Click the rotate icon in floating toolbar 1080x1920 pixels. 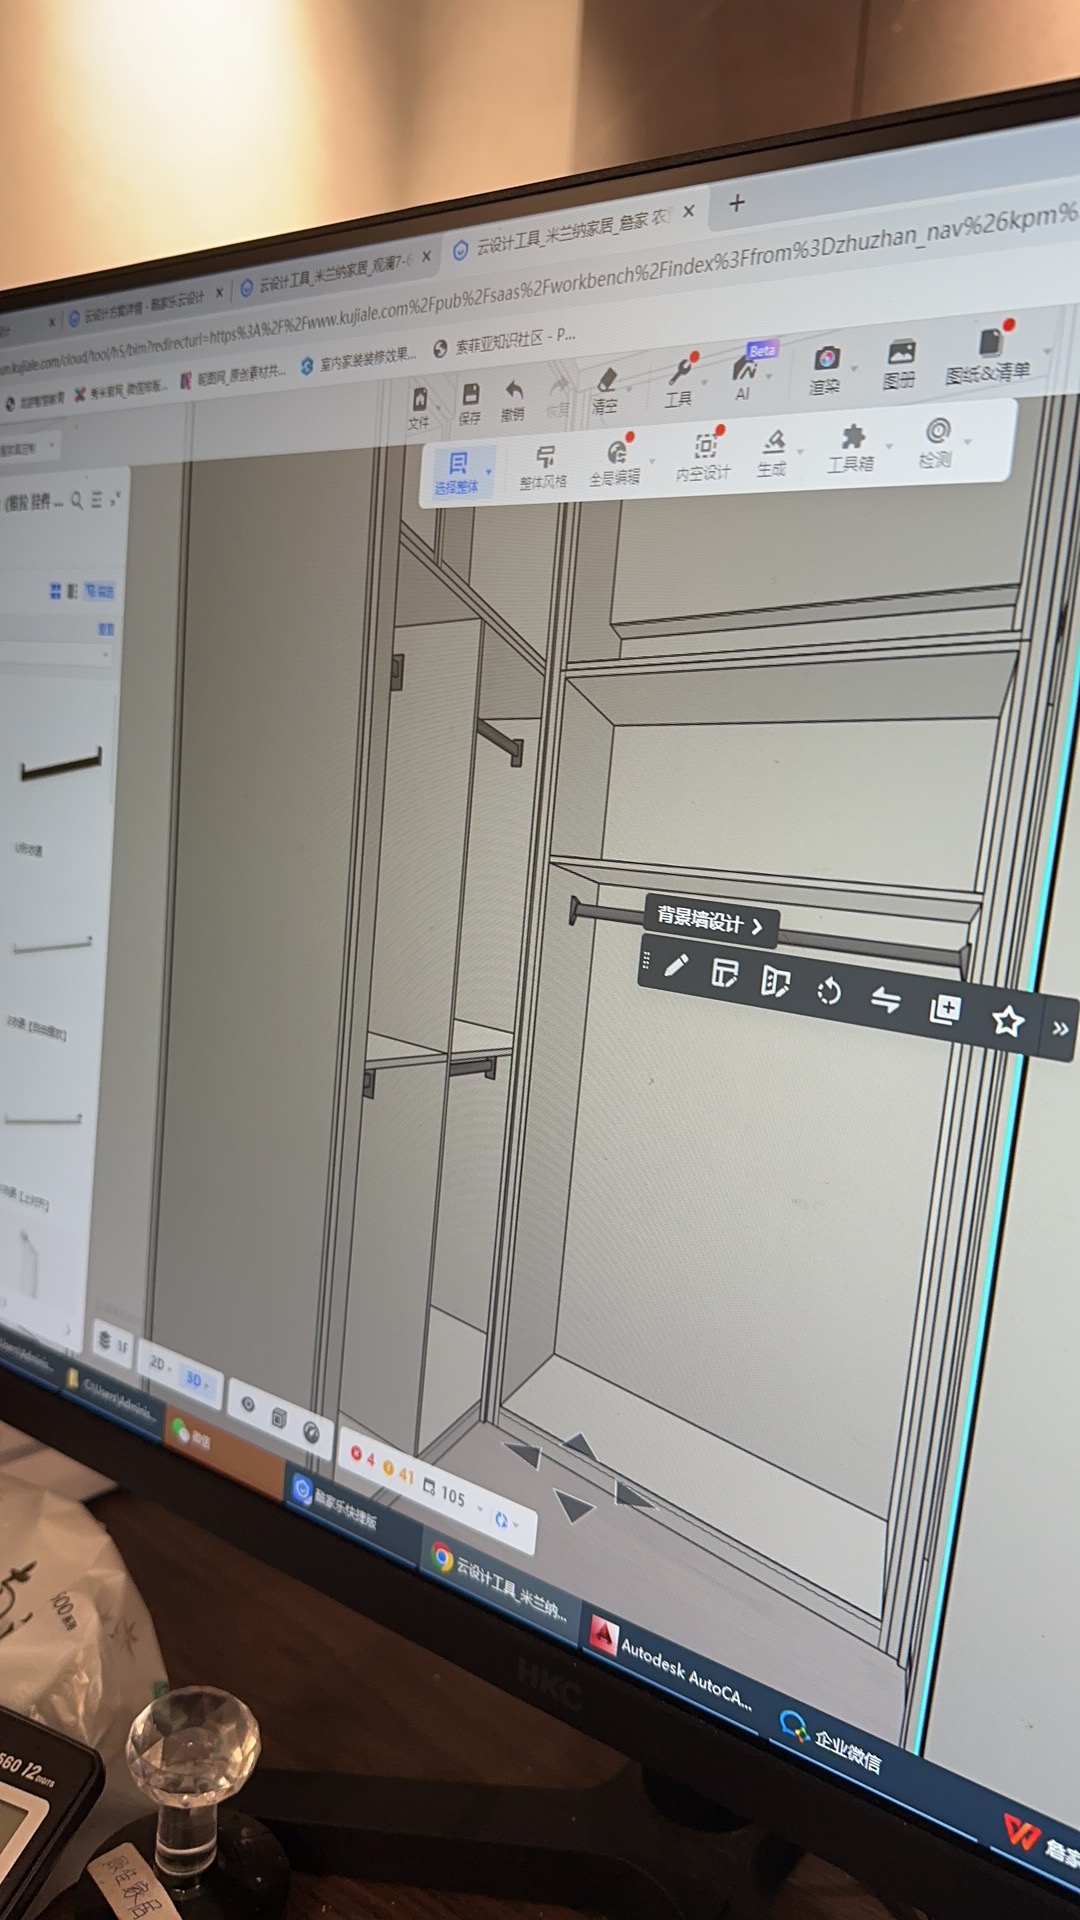828,991
